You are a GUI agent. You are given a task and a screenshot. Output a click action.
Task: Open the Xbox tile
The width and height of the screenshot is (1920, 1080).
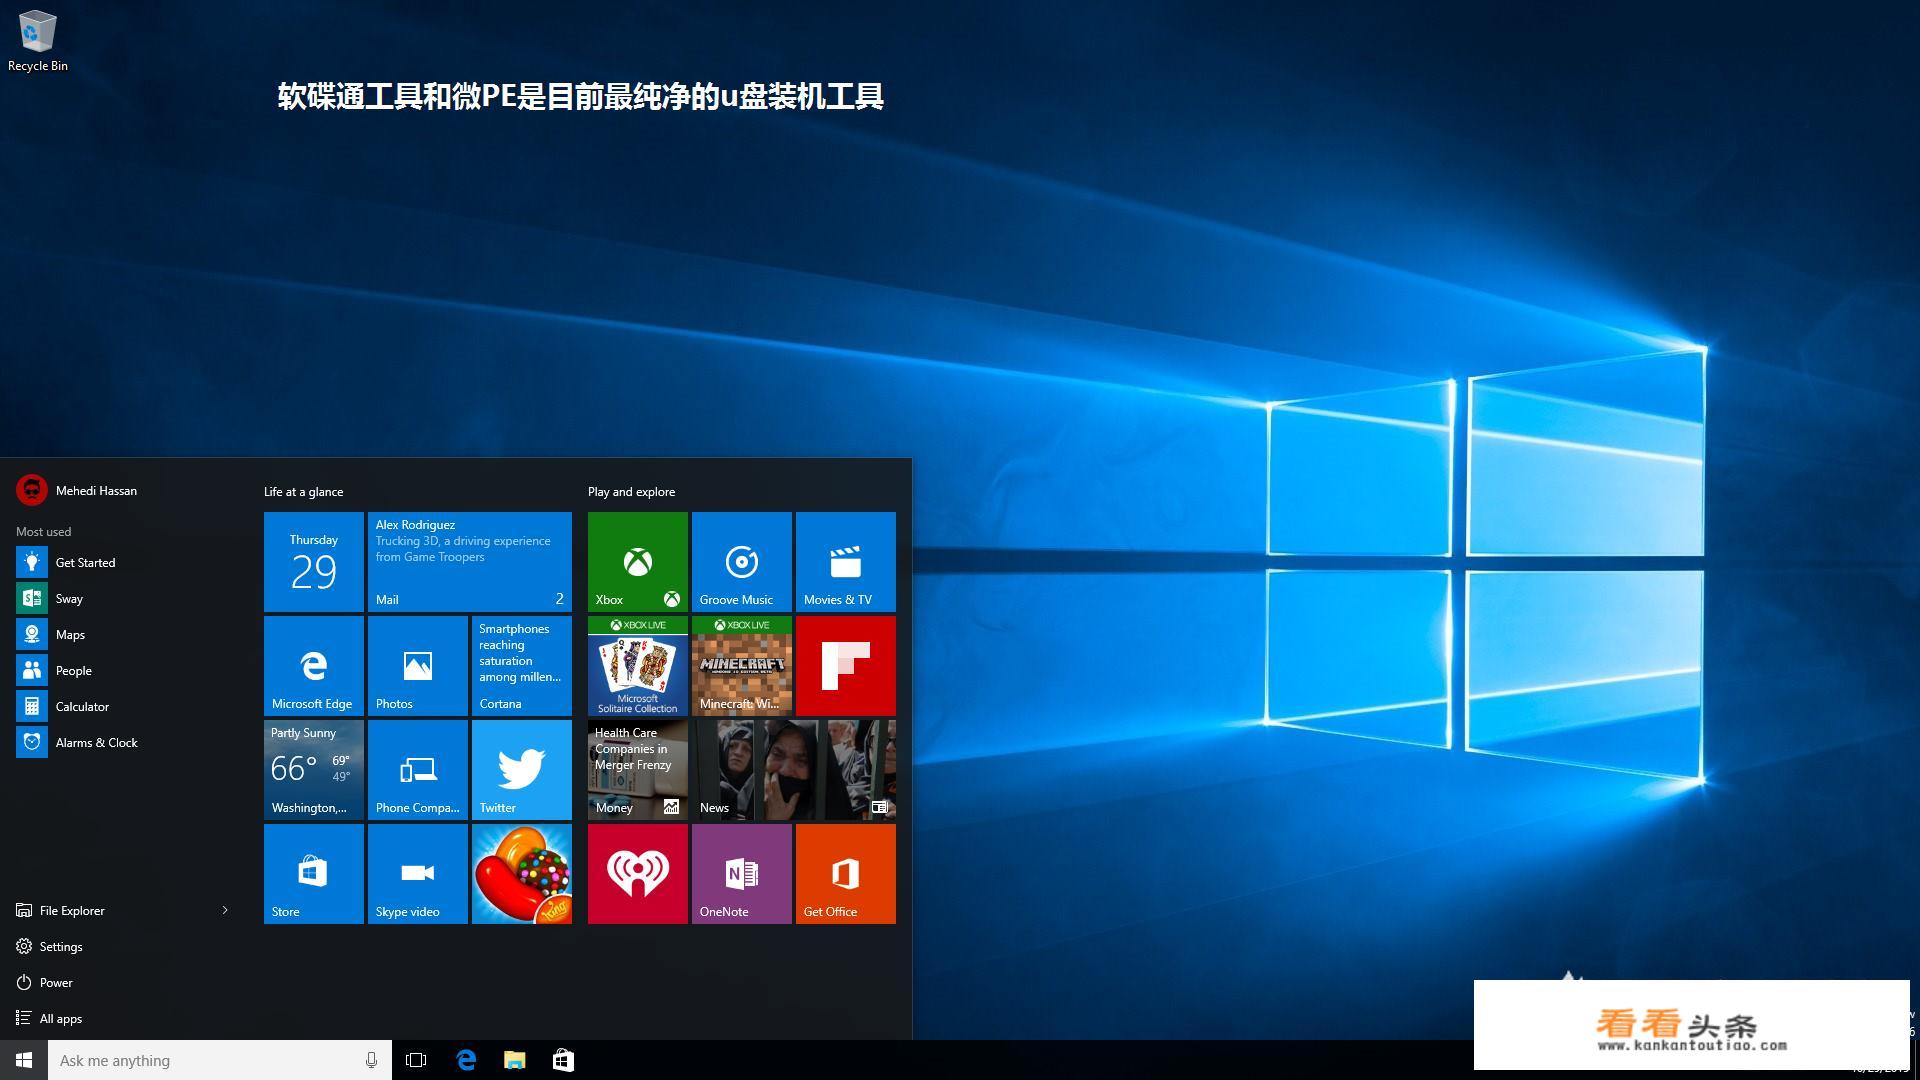click(638, 562)
